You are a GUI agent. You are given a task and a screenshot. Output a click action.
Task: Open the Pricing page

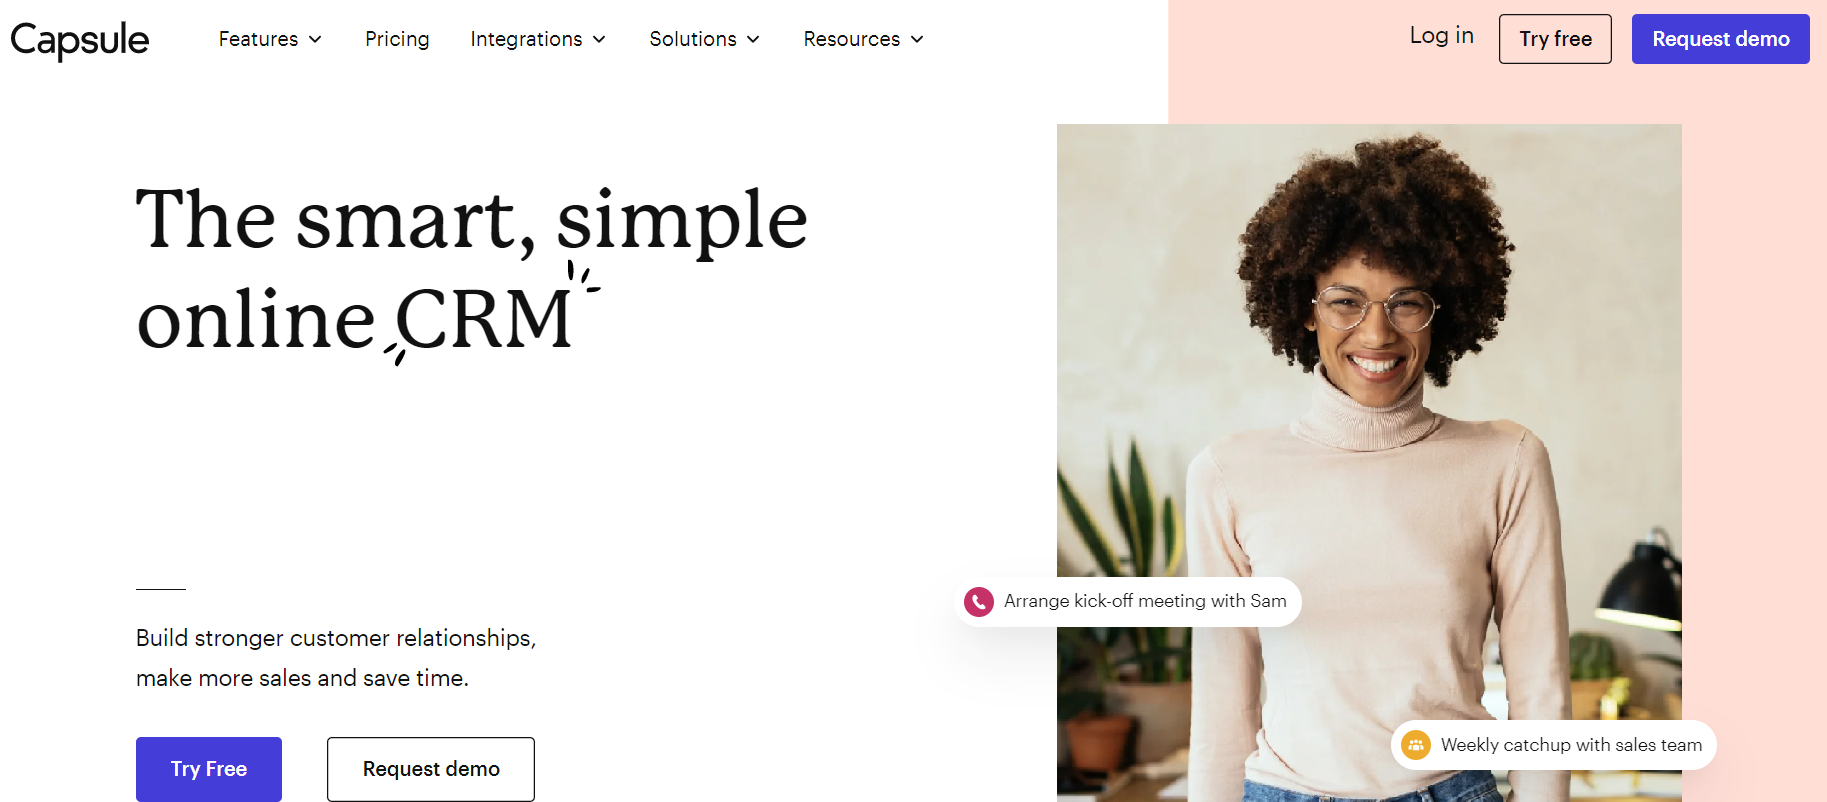point(397,39)
